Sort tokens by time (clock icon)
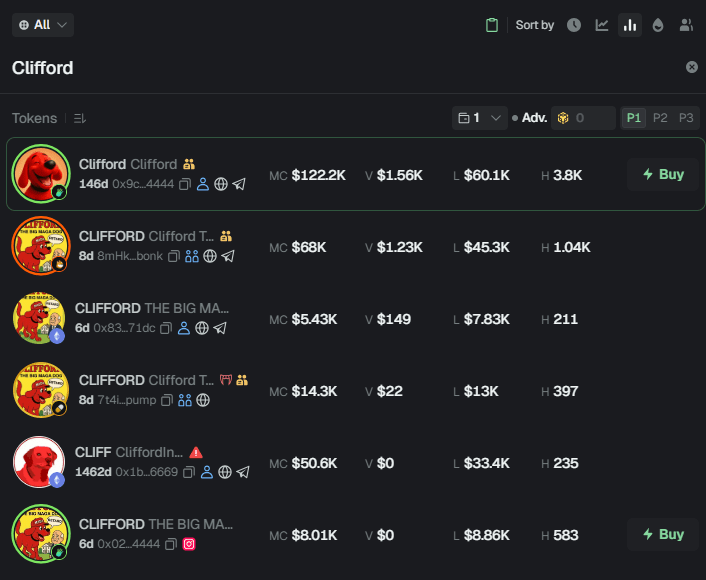Image resolution: width=706 pixels, height=580 pixels. click(574, 25)
